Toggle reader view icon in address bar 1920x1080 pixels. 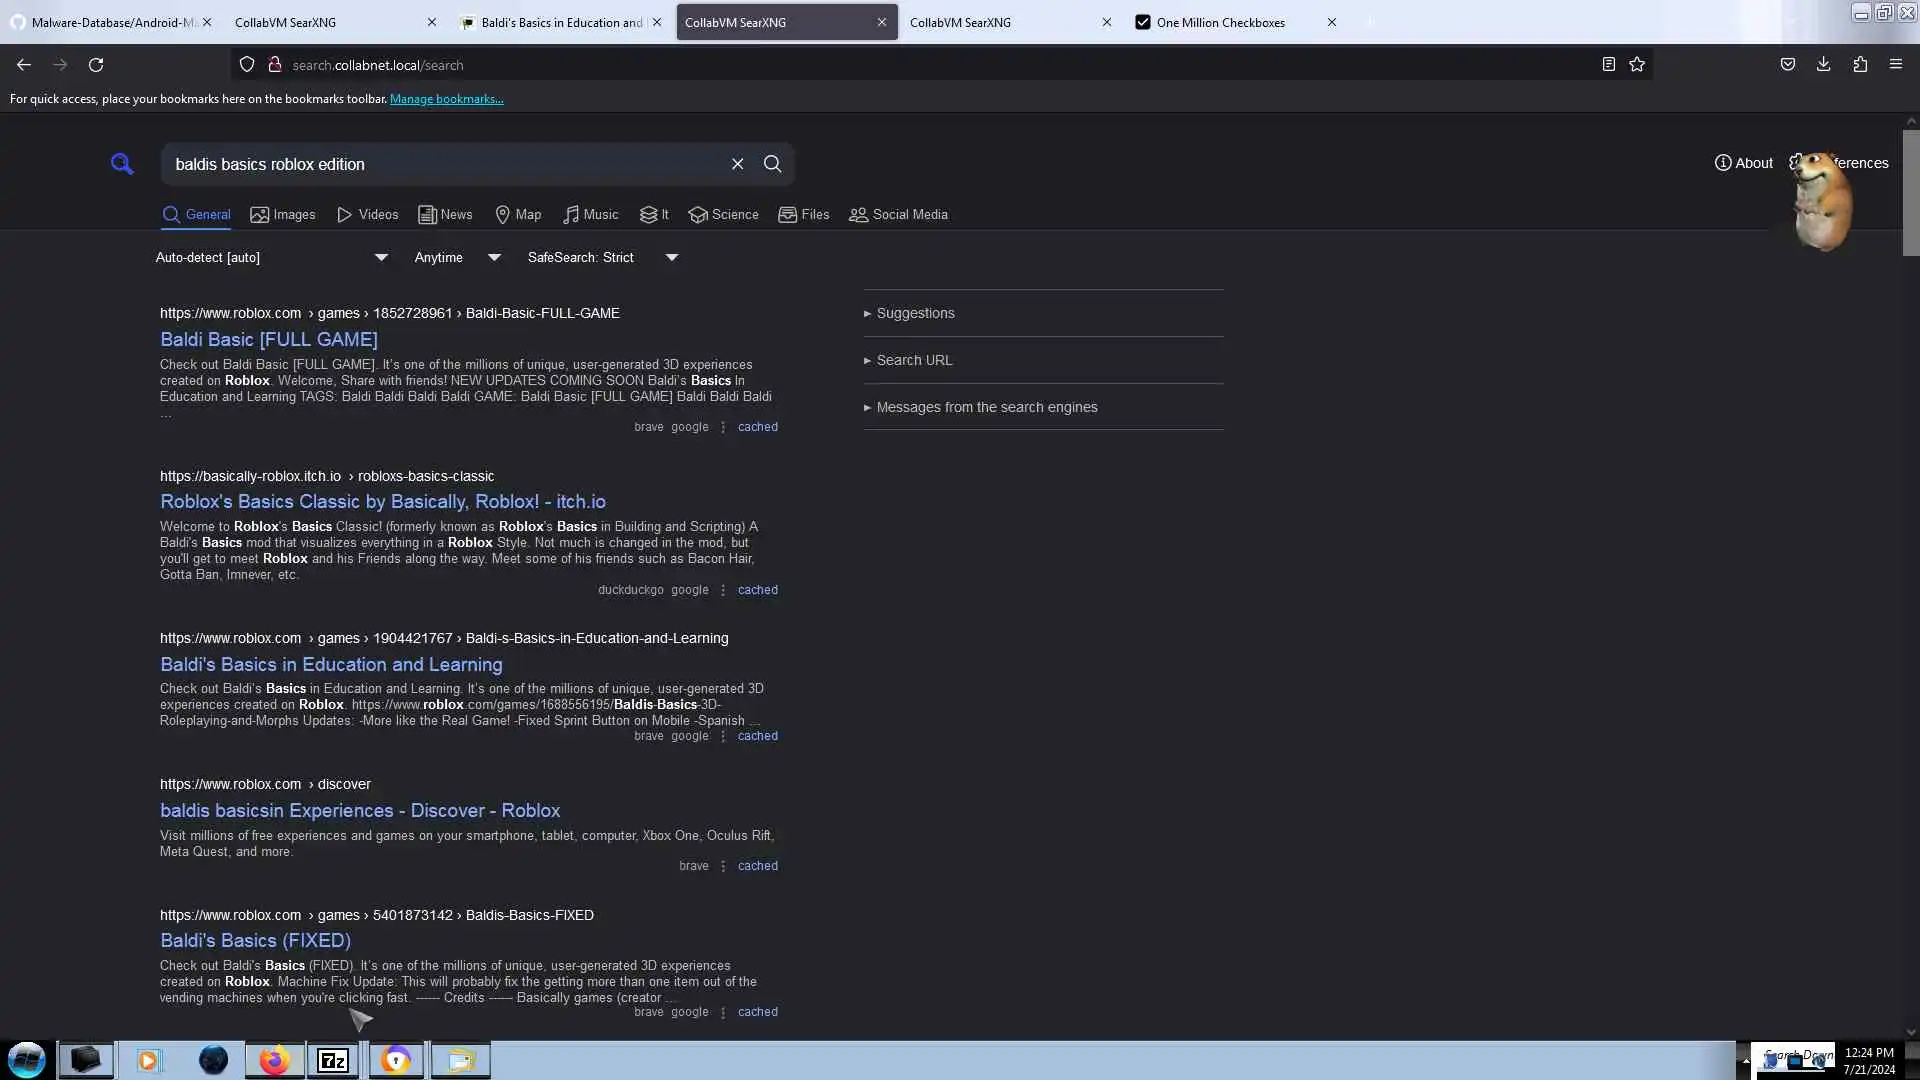(1608, 65)
